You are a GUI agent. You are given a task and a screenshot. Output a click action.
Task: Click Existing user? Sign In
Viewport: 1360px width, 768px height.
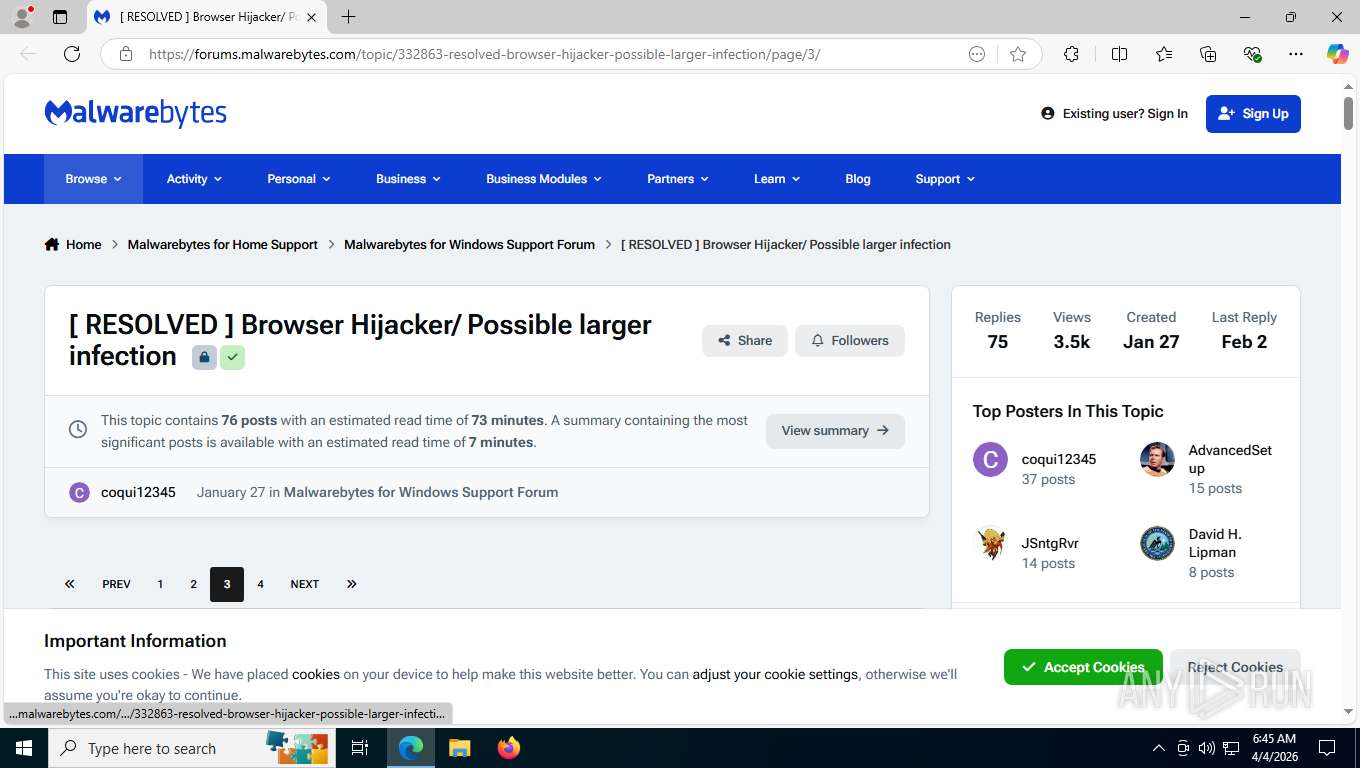(1114, 114)
